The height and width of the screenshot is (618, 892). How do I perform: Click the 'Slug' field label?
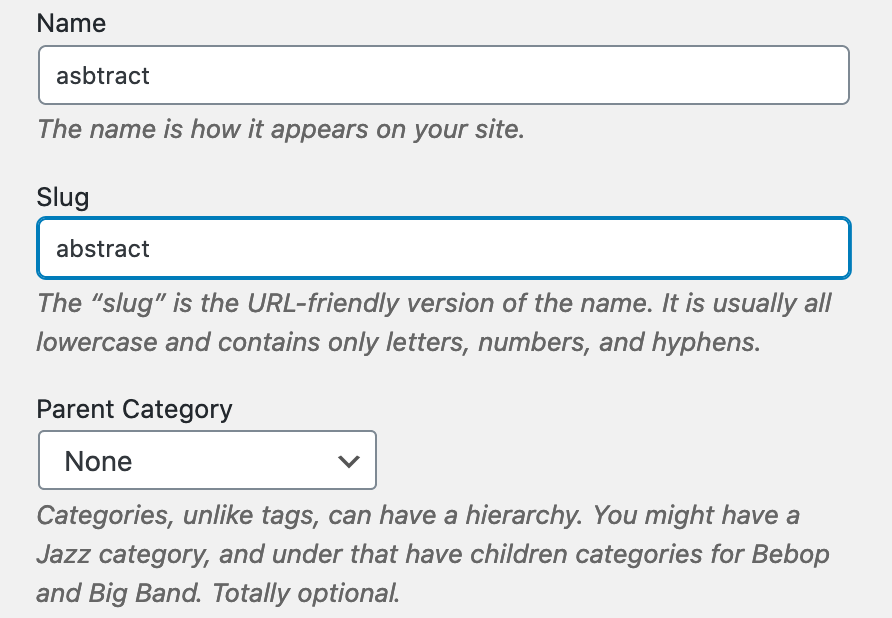[63, 197]
